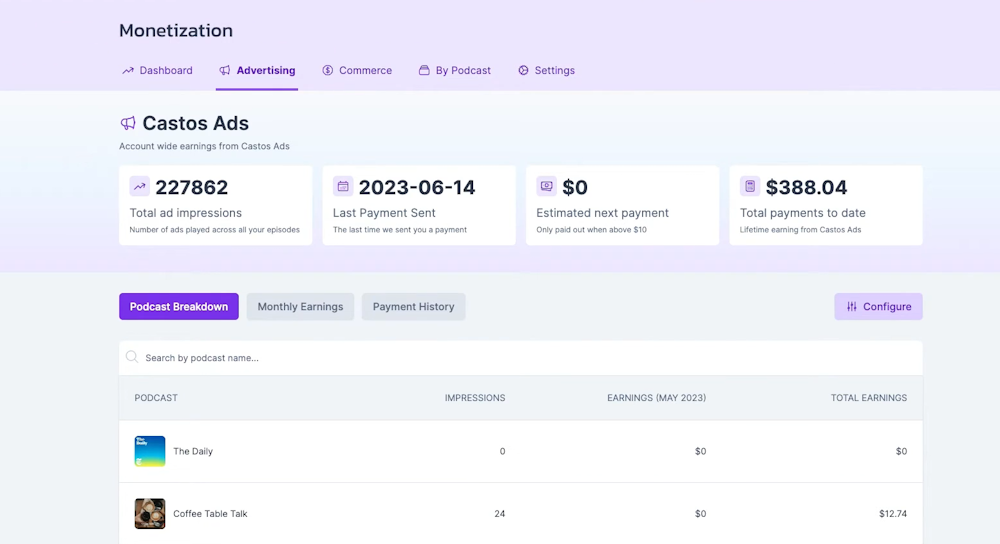Click 'Account wide earnings from Castos Ads' subtitle
The width and height of the screenshot is (1000, 544).
click(204, 146)
